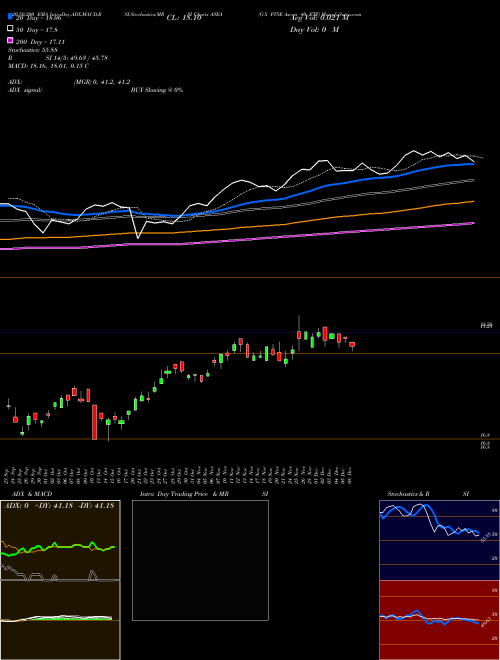Click the 'Day Vol: 0 M' text
Image resolution: width=500 pixels, height=660 pixels.
(x=314, y=30)
